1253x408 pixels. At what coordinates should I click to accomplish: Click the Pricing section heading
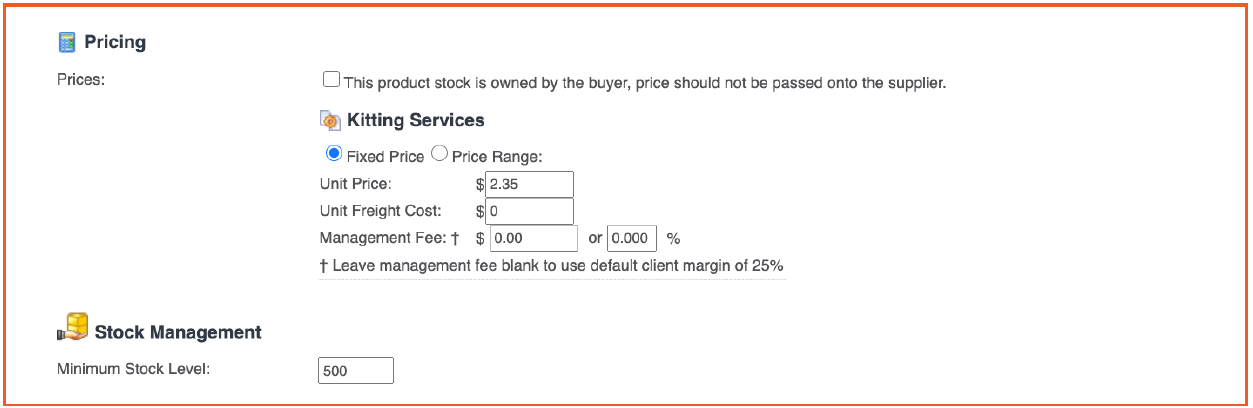click(x=115, y=42)
